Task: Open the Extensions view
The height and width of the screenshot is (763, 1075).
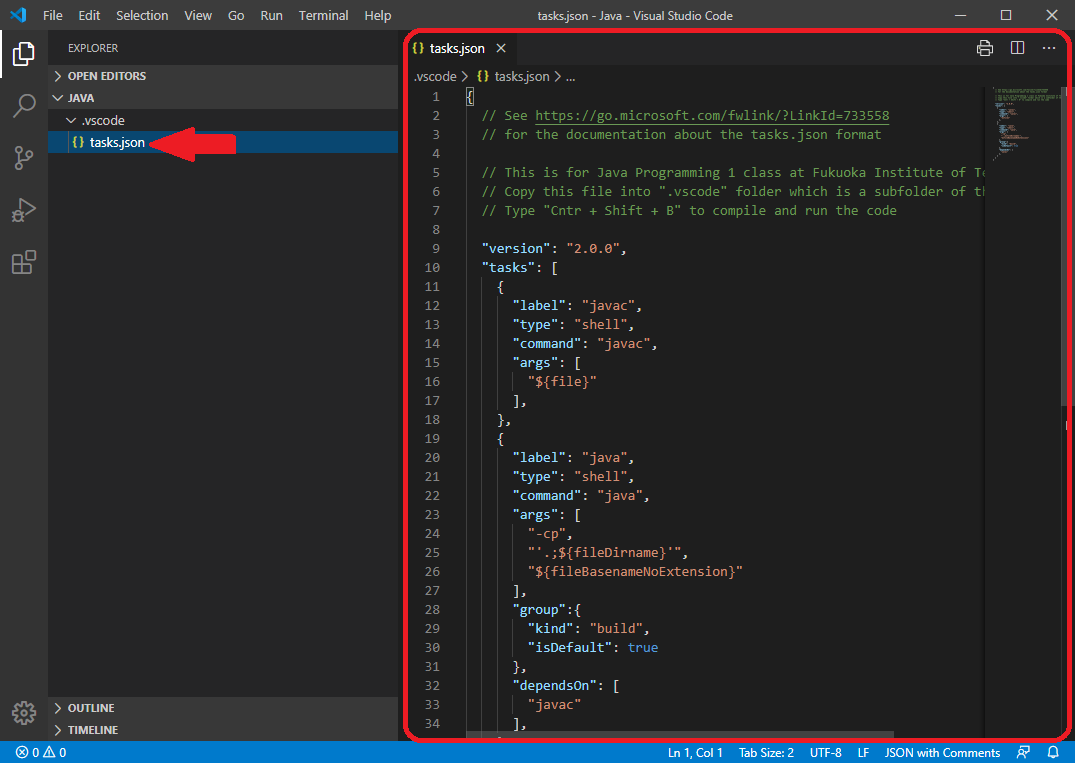Action: coord(23,262)
